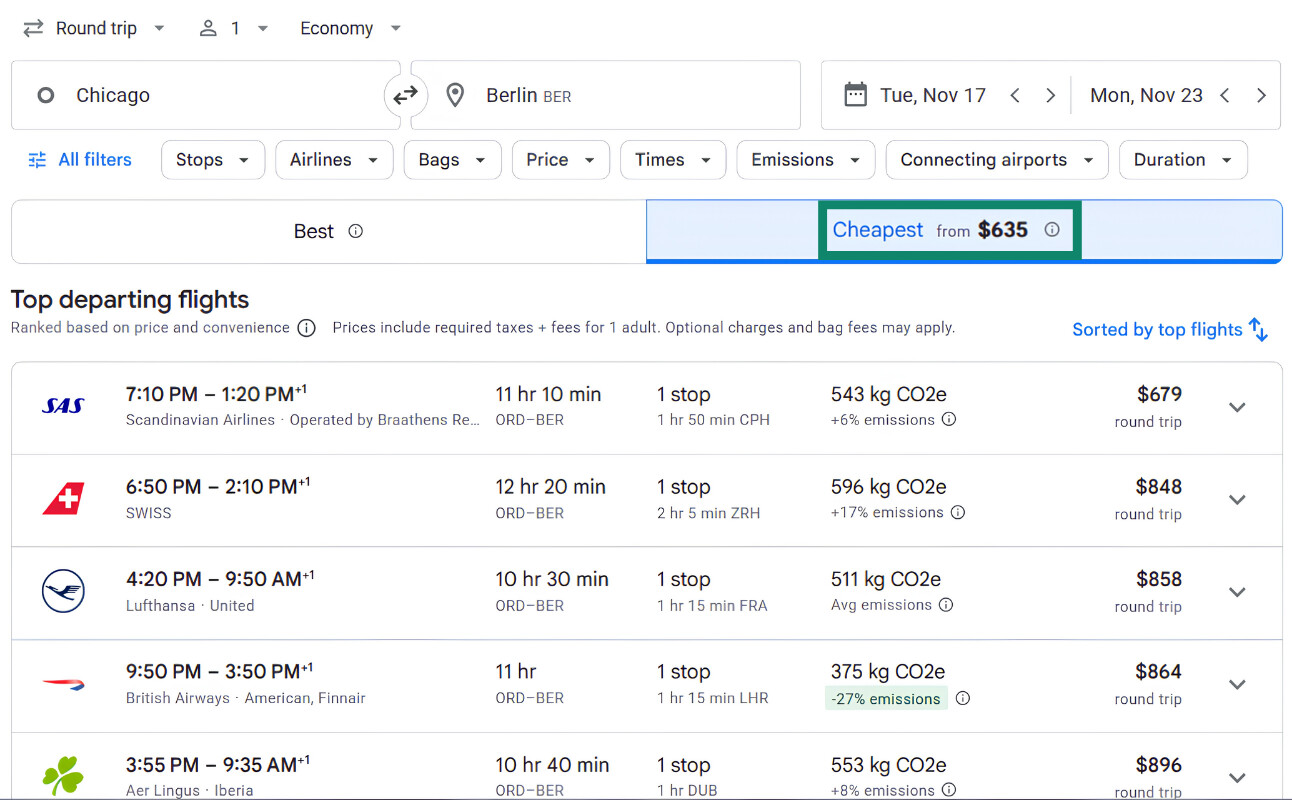Viewport: 1292px width, 800px height.
Task: Open the Economy class dropdown
Action: pyautogui.click(x=351, y=28)
